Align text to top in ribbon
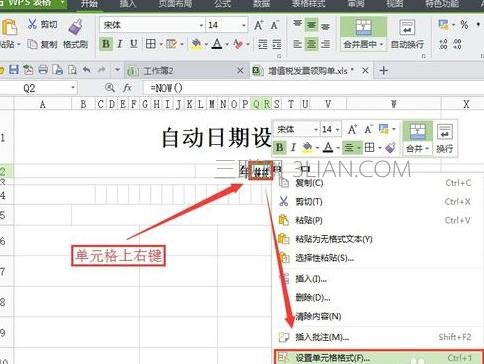The image size is (484, 364). [x=297, y=24]
